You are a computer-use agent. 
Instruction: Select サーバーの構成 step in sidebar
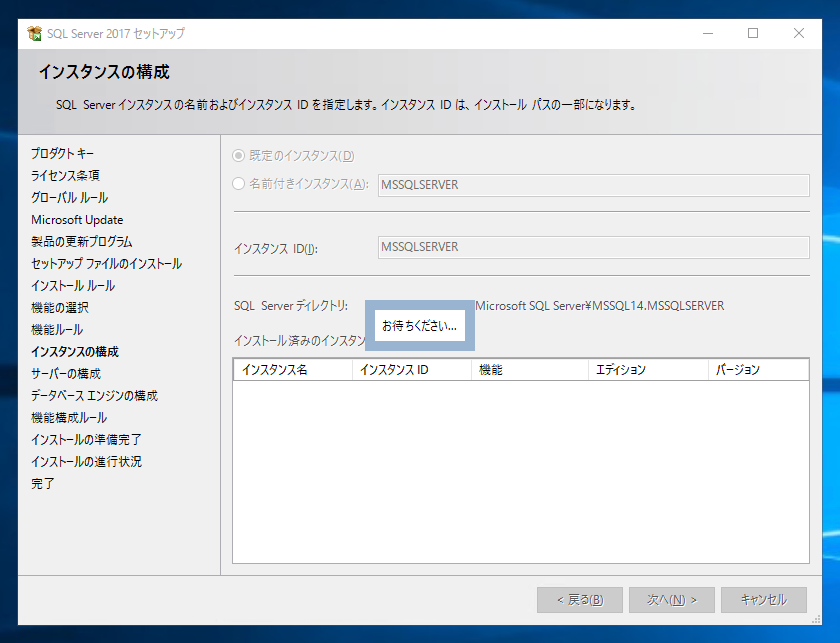[x=66, y=373]
